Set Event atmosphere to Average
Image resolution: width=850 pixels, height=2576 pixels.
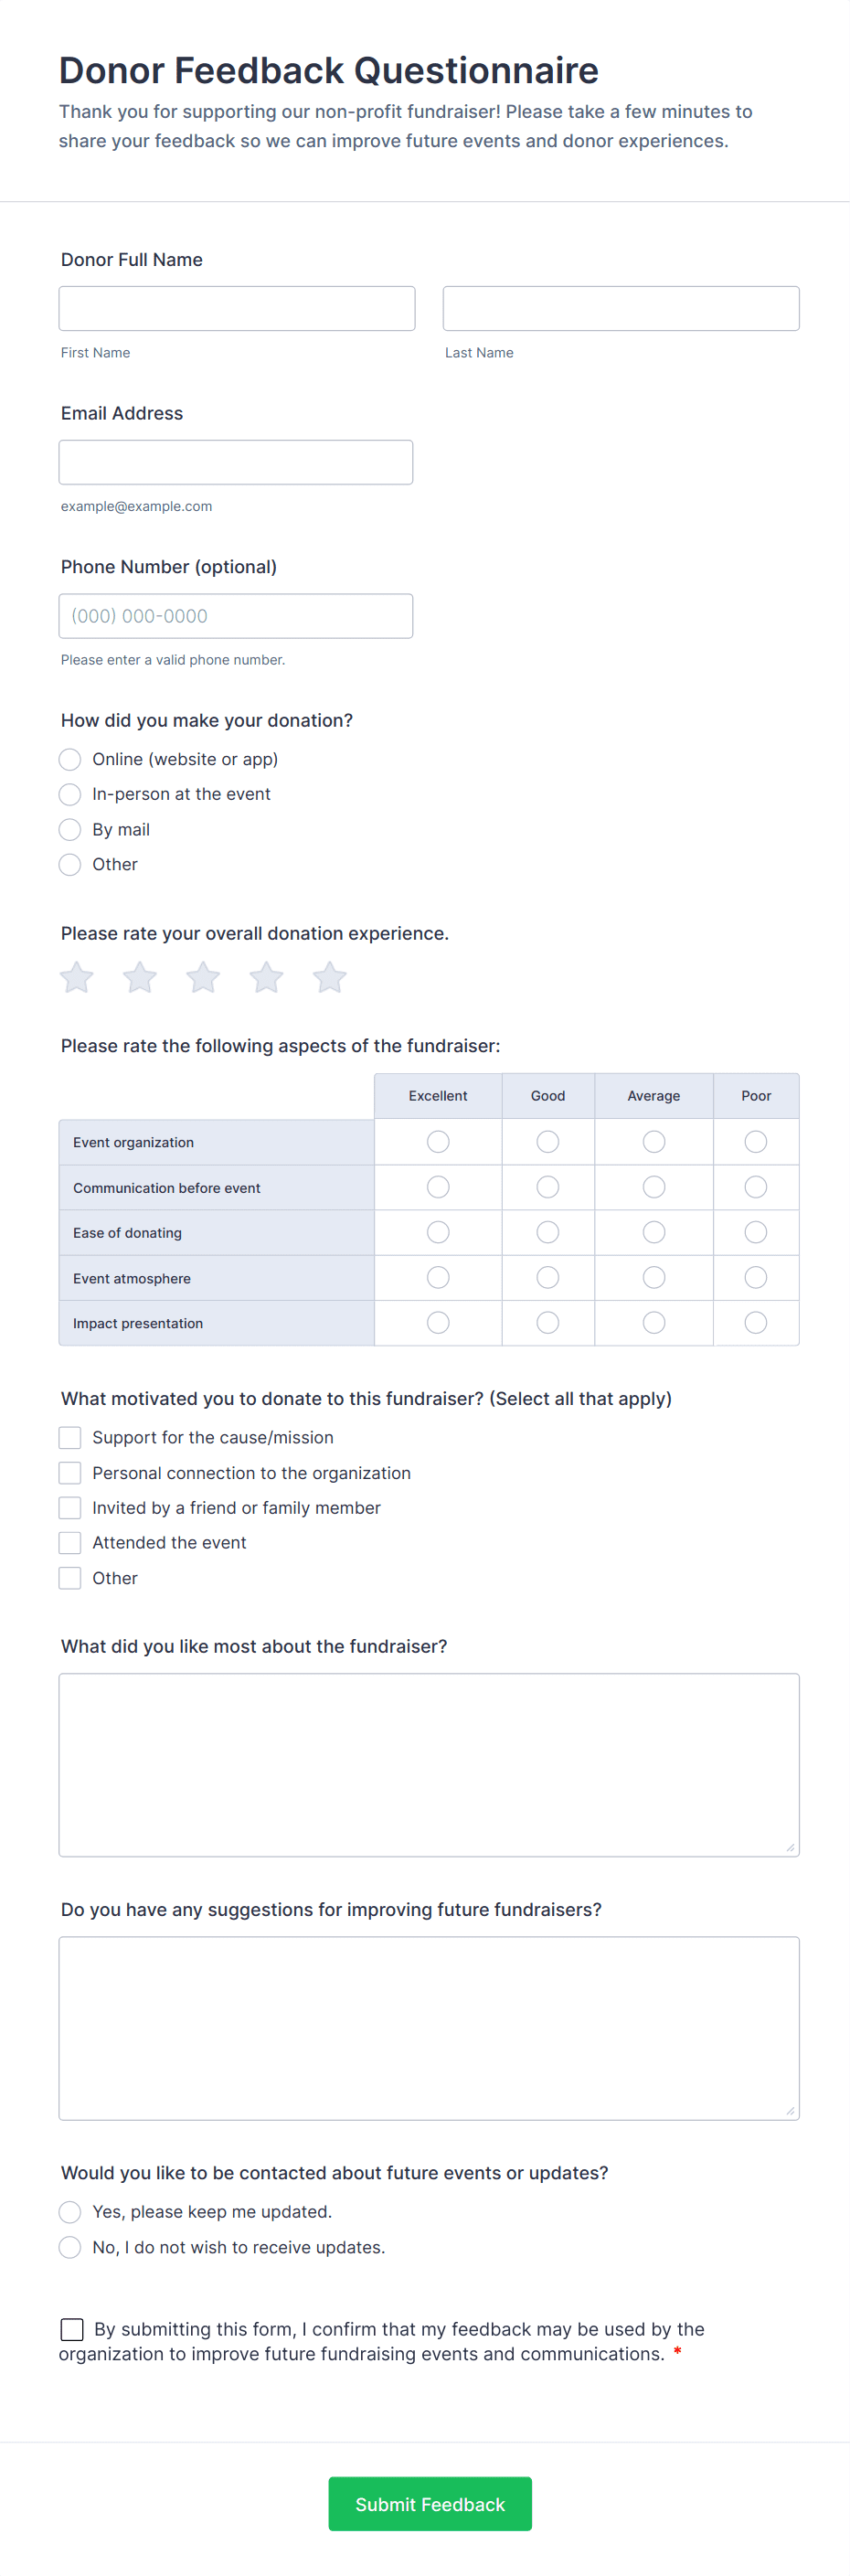tap(654, 1277)
